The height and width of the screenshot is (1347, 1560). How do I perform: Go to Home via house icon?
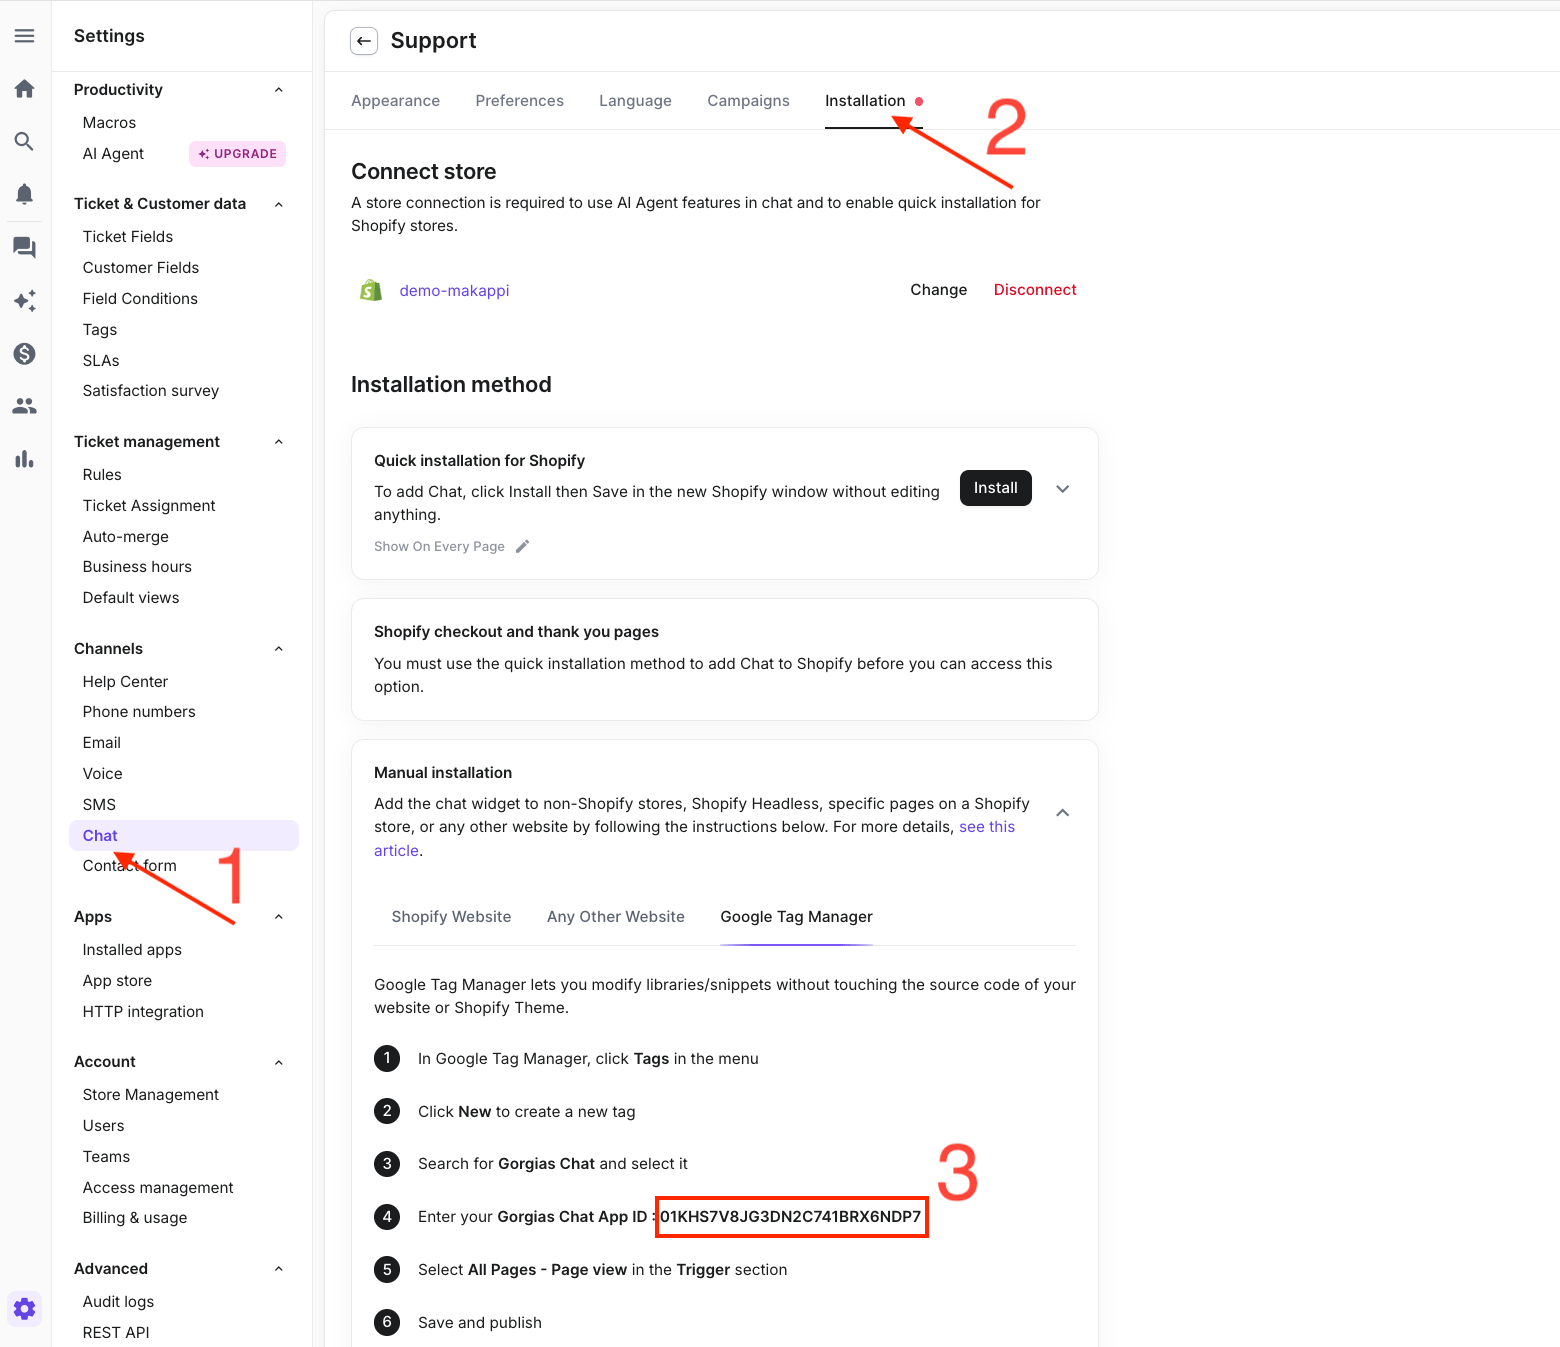click(25, 89)
